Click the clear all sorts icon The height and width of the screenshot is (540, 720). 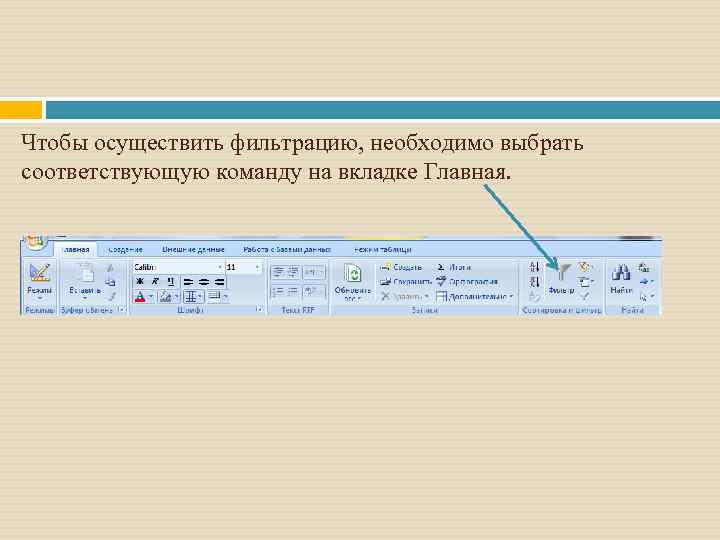point(534,297)
